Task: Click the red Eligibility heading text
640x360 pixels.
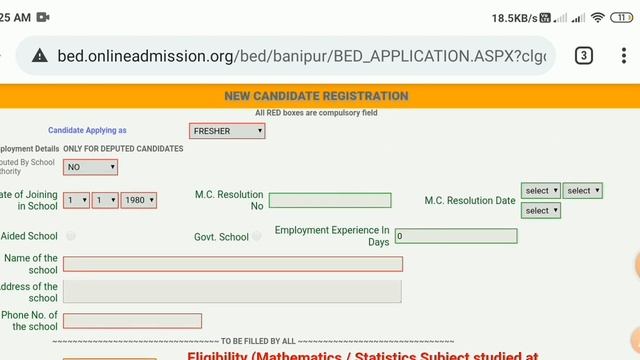Action: point(362,356)
